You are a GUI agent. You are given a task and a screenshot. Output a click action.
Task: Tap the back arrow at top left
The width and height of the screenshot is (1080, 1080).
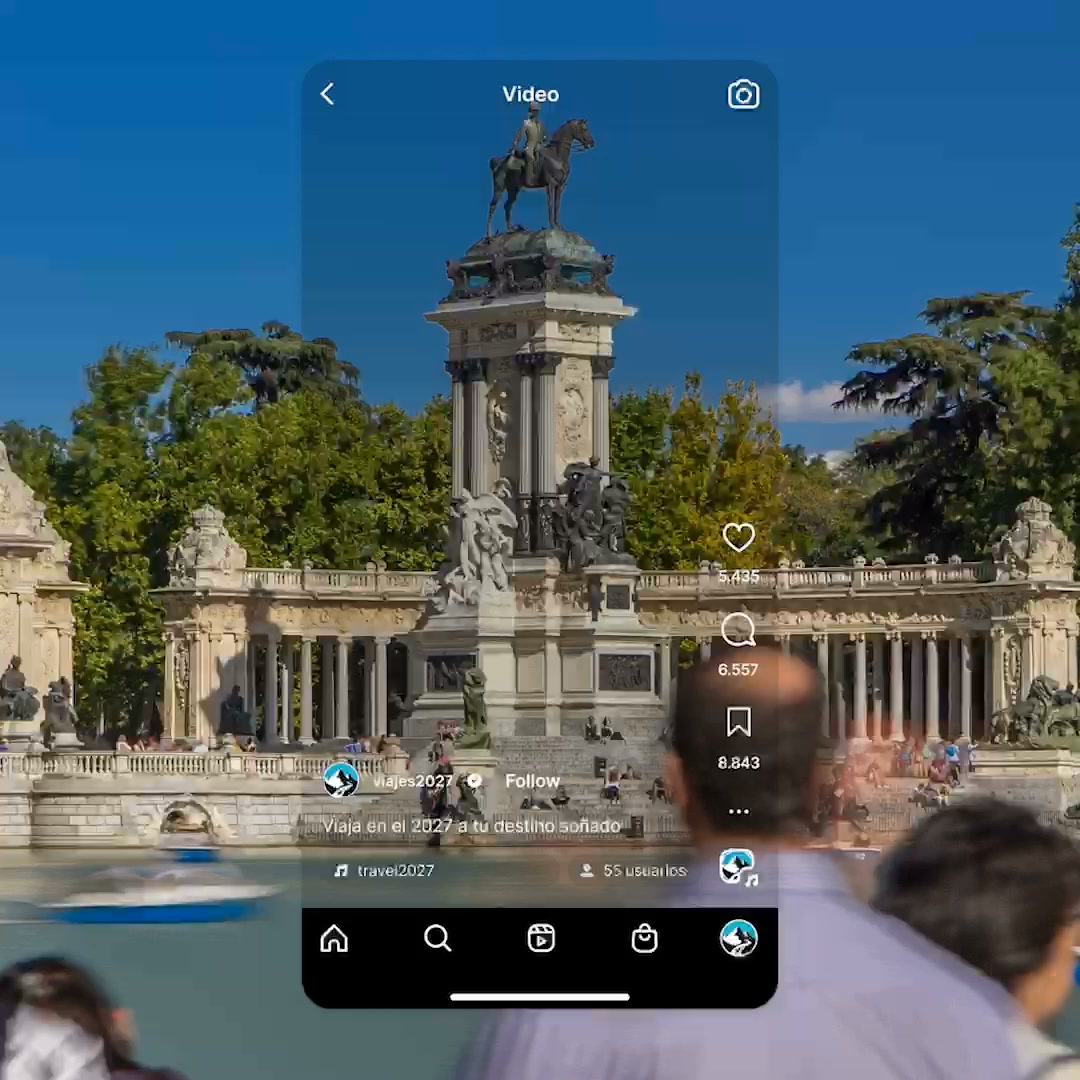point(327,94)
